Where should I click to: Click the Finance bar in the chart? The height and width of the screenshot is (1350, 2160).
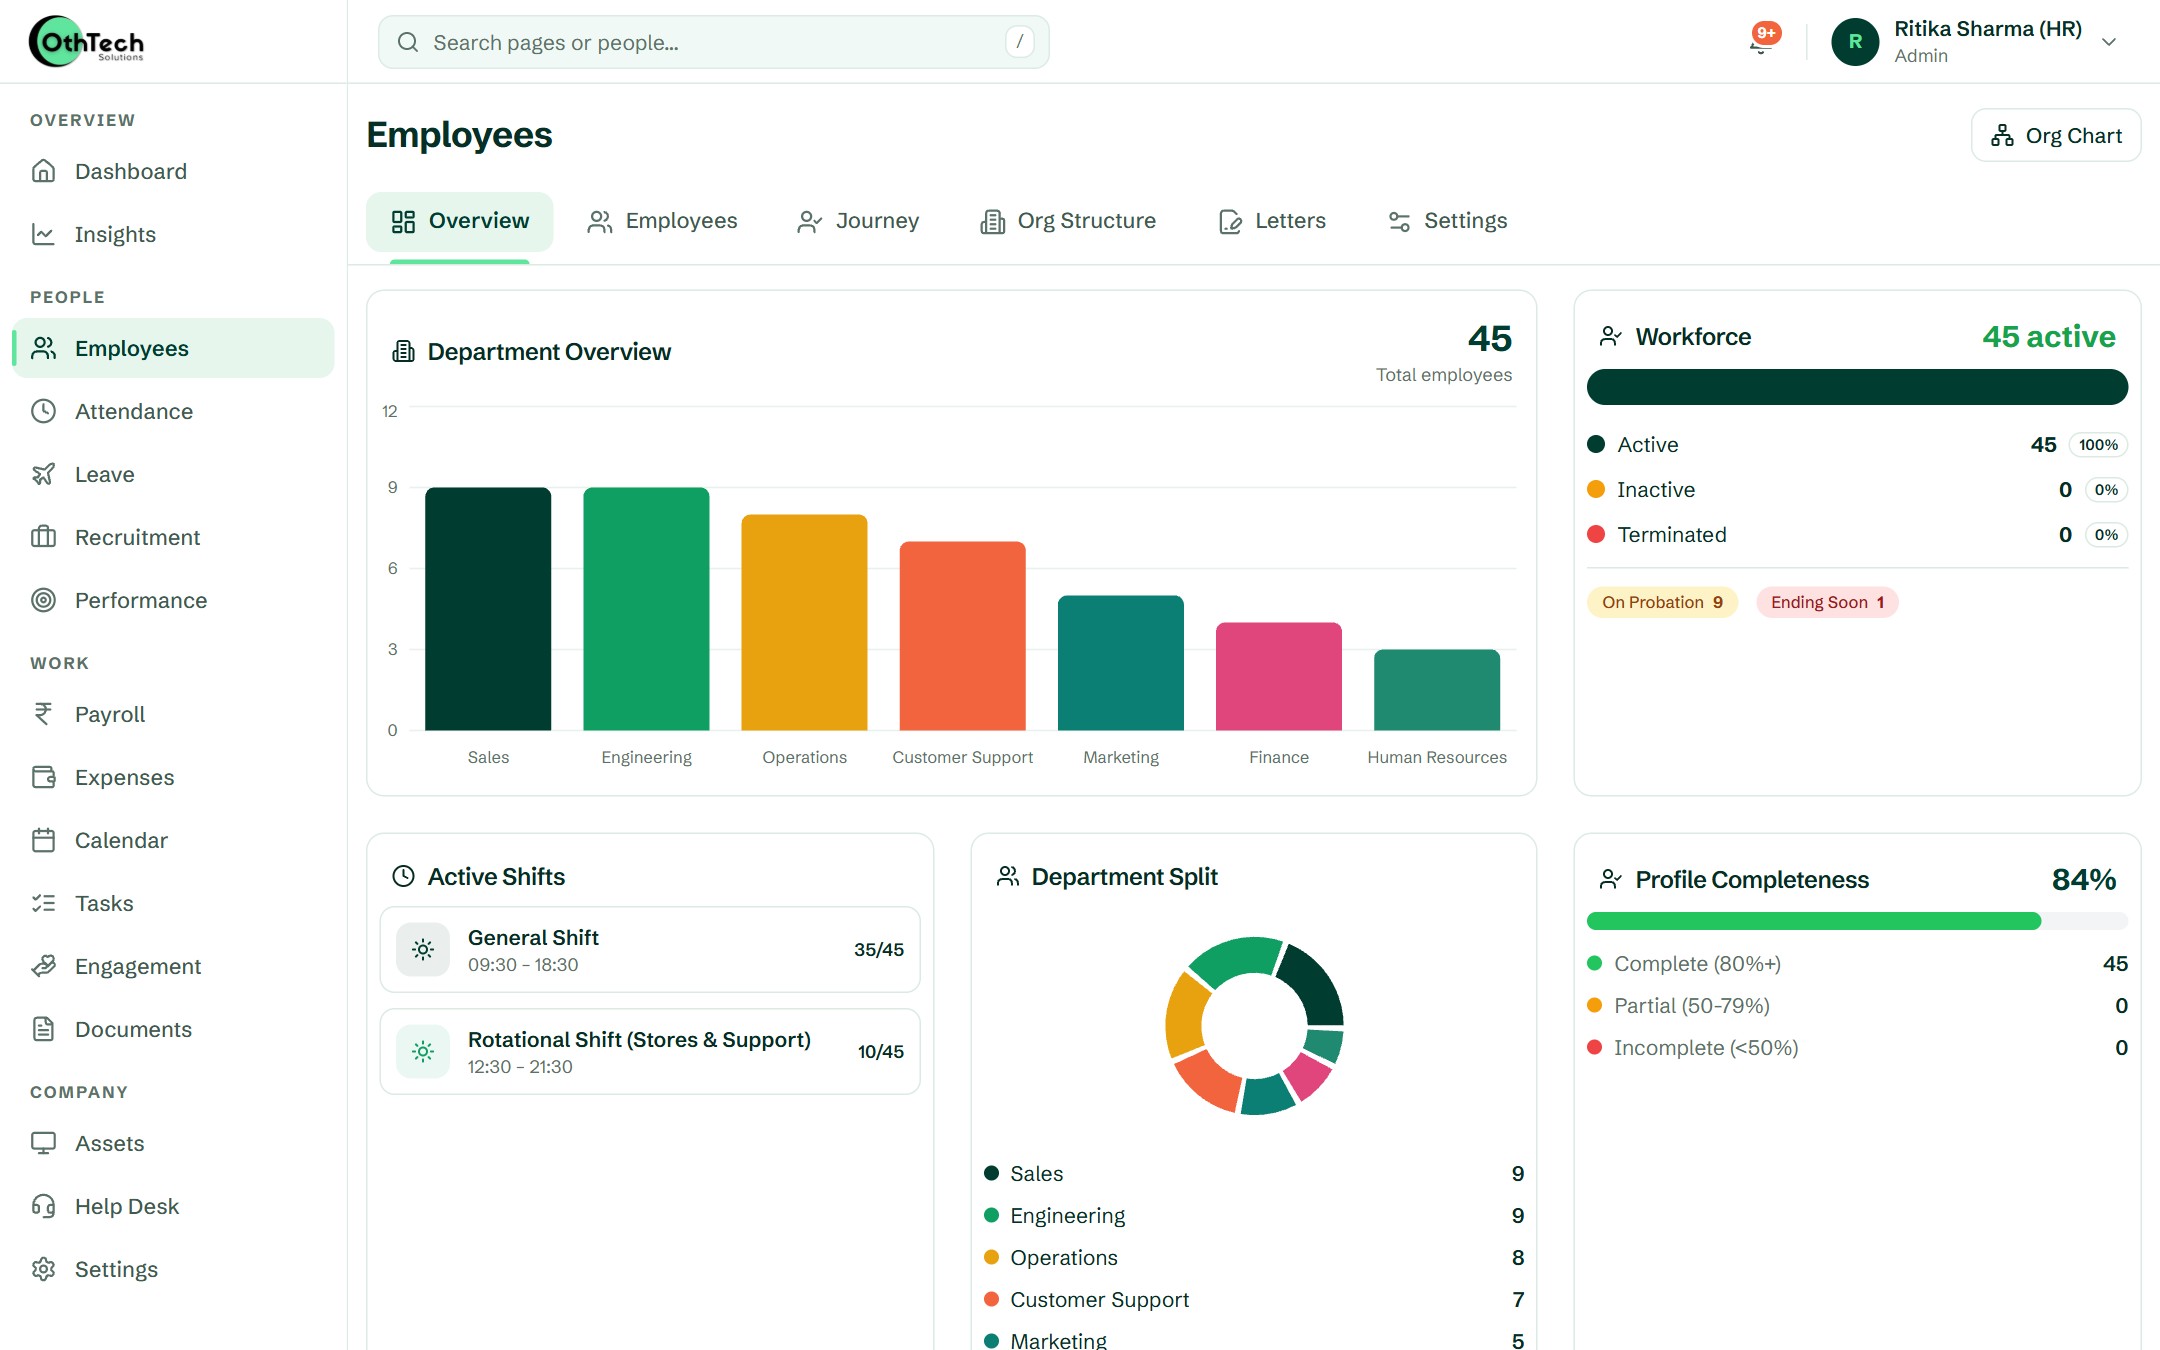(x=1279, y=677)
